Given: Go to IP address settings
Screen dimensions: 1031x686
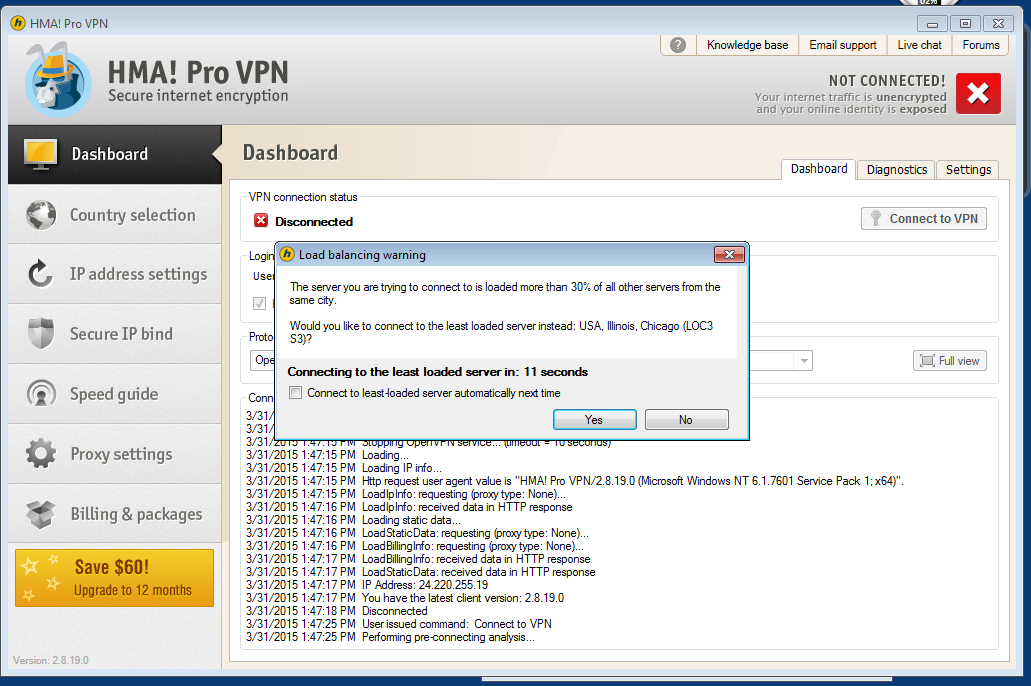Looking at the screenshot, I should click(x=115, y=274).
